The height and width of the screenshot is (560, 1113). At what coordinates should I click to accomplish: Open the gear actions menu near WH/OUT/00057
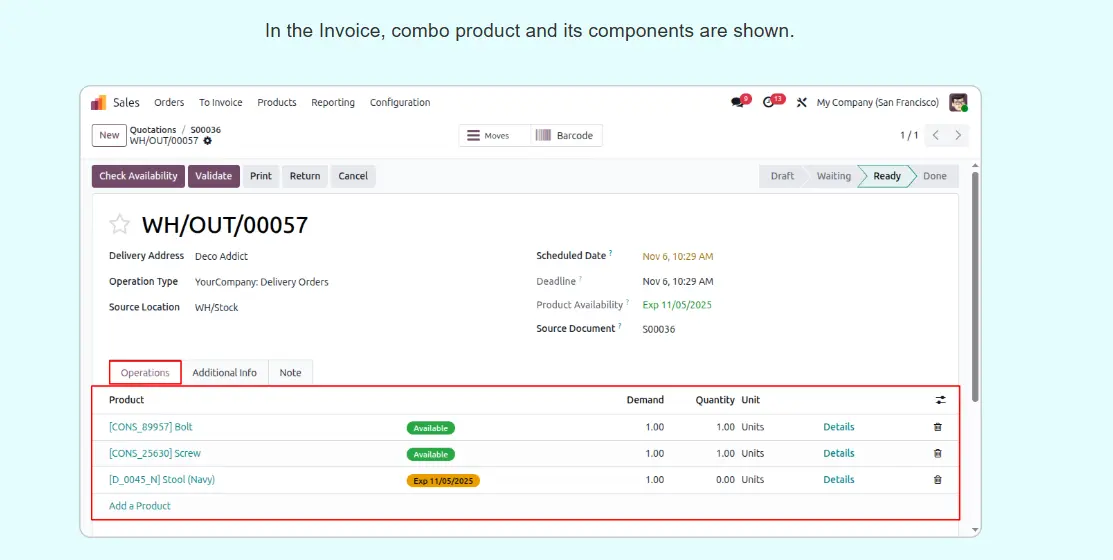pos(208,141)
